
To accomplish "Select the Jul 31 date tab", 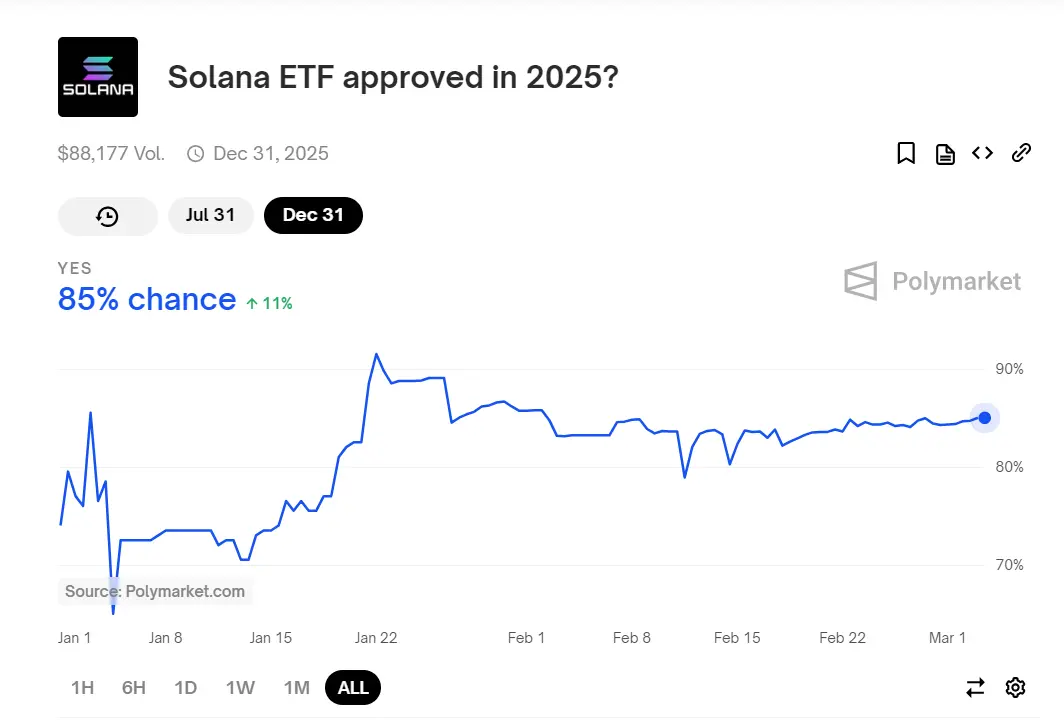I will point(210,215).
